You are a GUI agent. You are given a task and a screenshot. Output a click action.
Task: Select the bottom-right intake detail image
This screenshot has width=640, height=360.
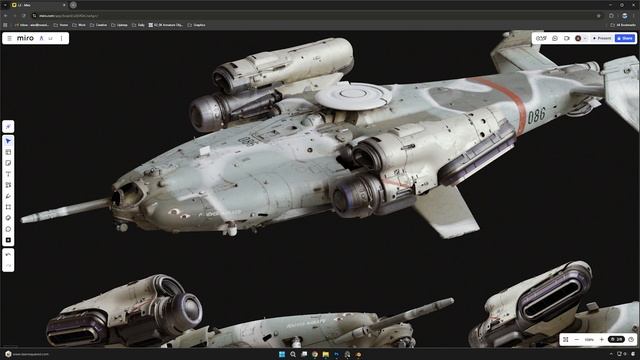point(555,304)
